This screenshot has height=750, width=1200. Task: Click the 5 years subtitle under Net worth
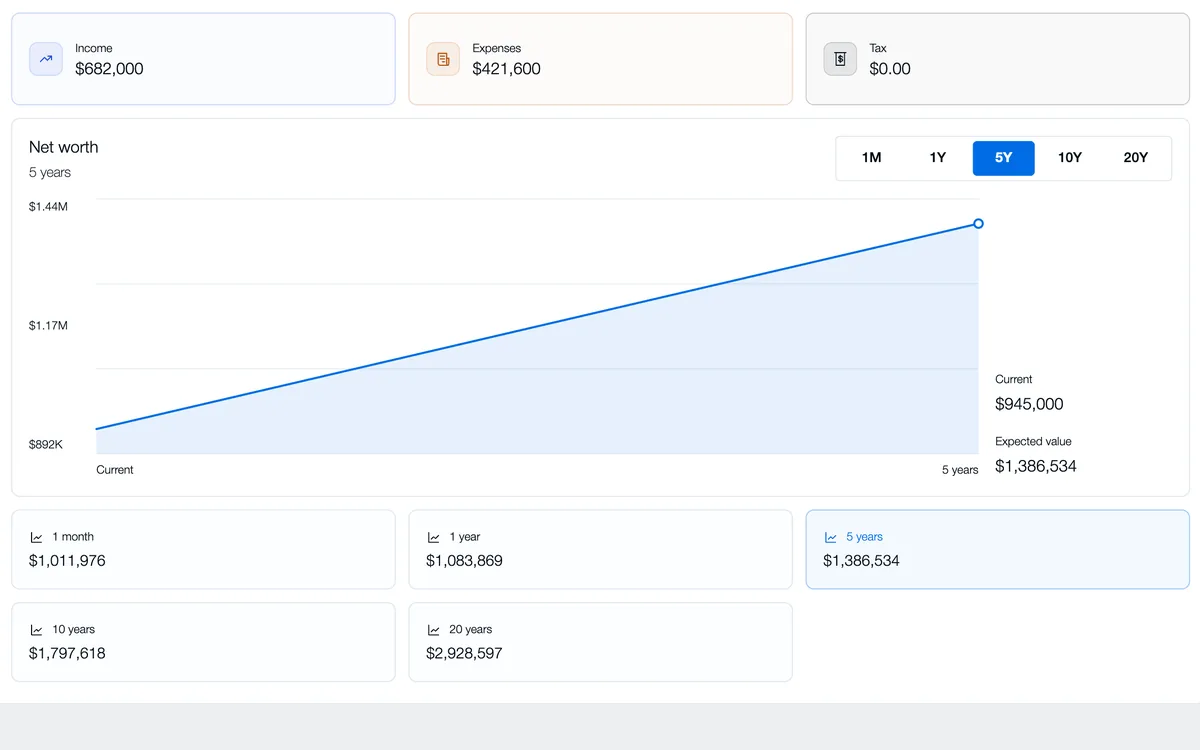[50, 172]
